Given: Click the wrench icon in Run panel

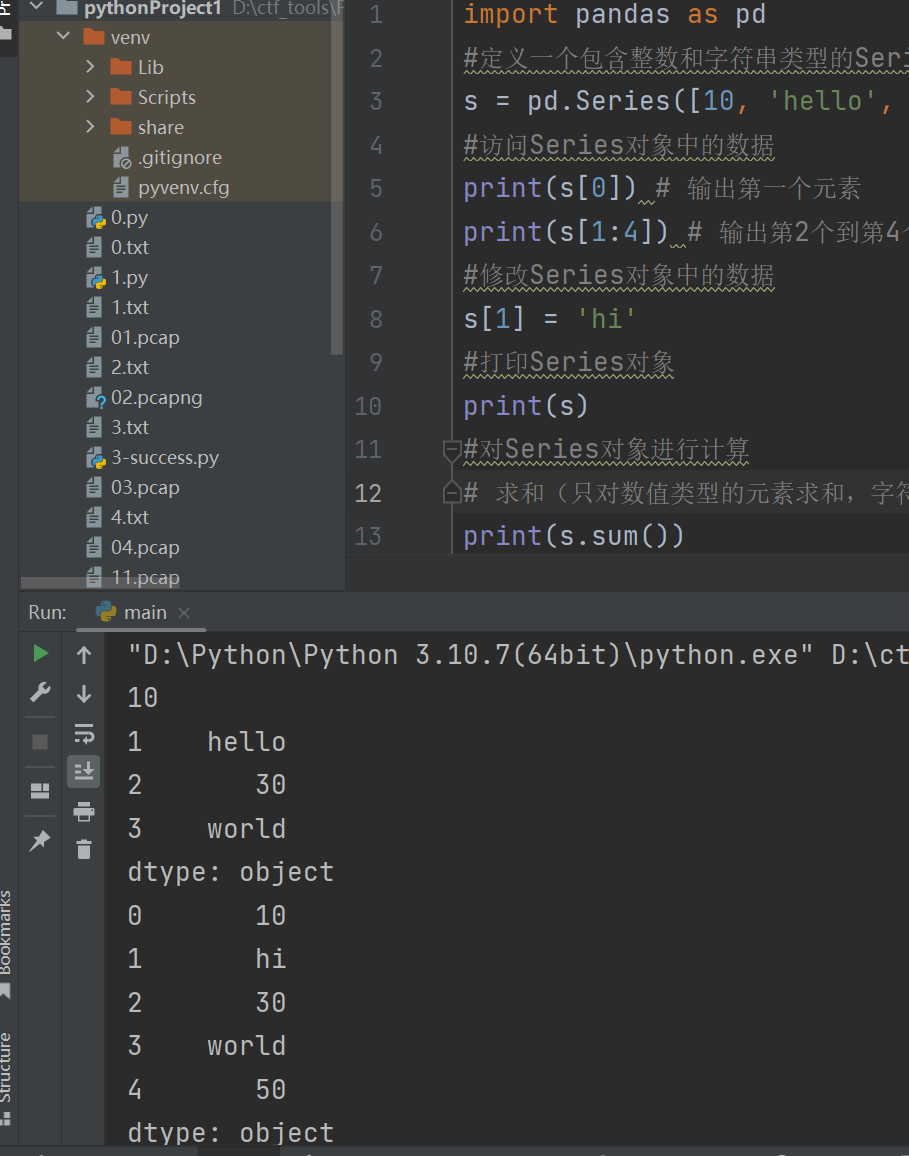Looking at the screenshot, I should coord(40,692).
